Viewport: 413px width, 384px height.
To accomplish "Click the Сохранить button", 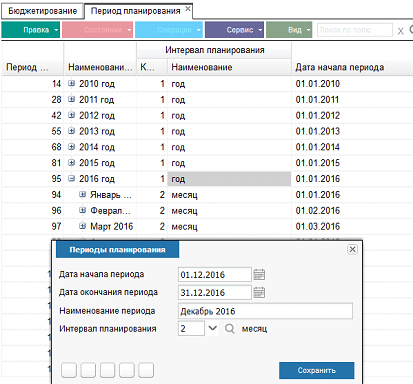I will point(316,370).
